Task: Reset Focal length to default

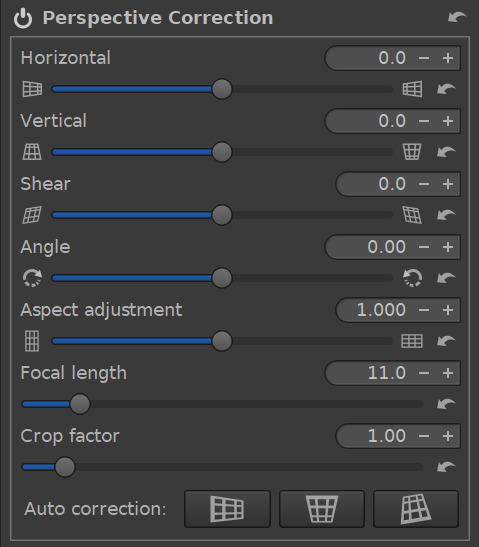Action: [x=446, y=404]
